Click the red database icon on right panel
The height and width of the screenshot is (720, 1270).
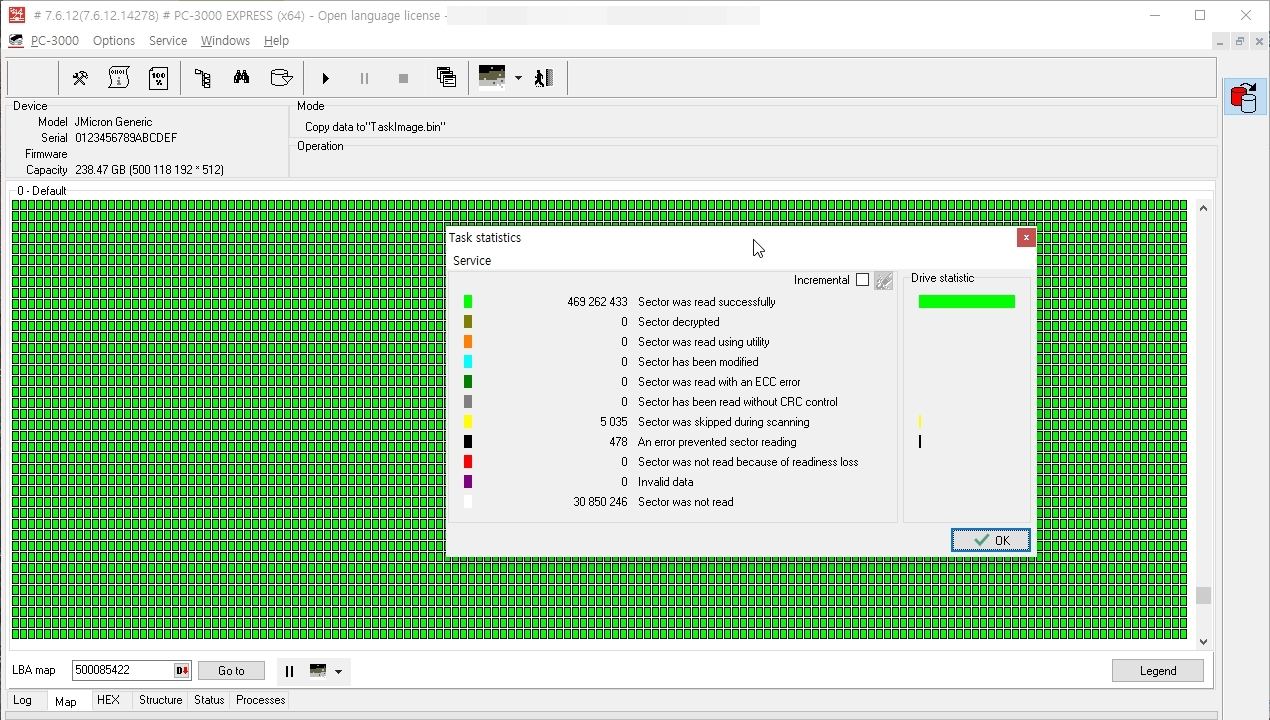tap(1244, 98)
